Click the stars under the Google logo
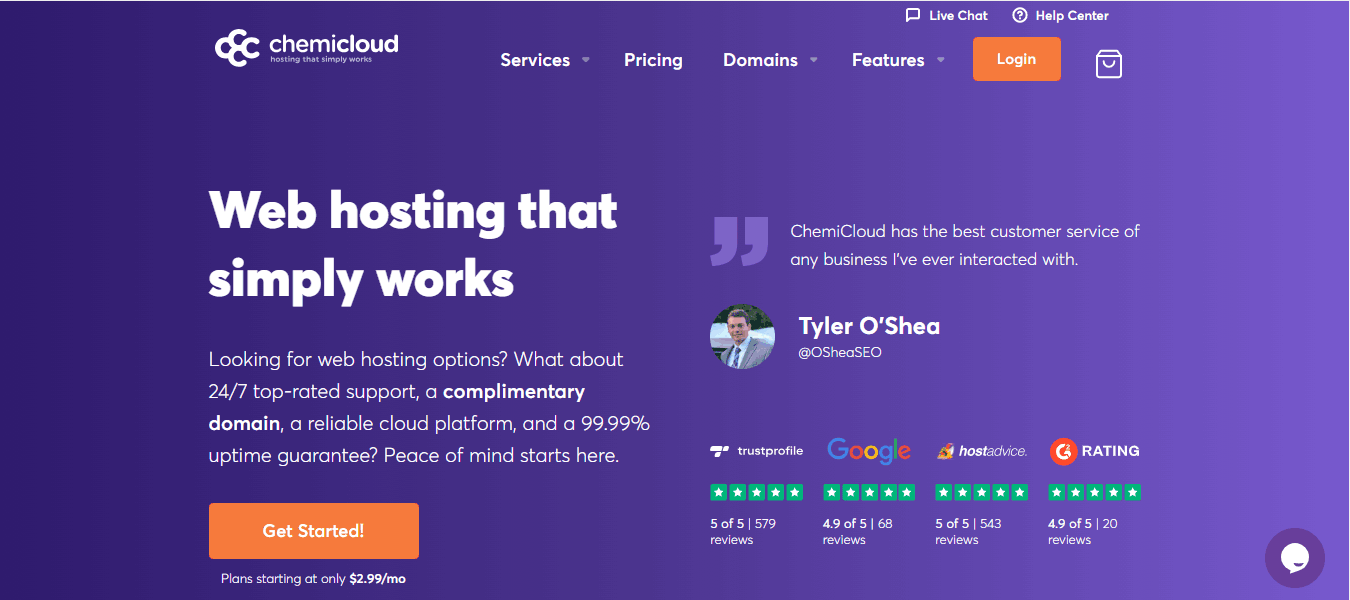 (869, 492)
